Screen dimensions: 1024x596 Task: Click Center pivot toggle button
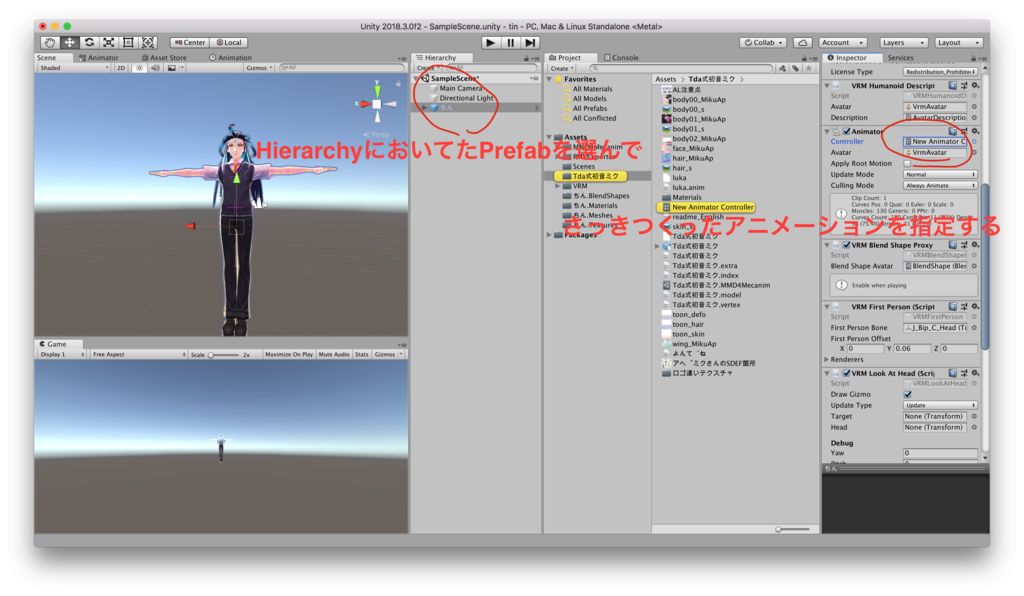coord(190,42)
